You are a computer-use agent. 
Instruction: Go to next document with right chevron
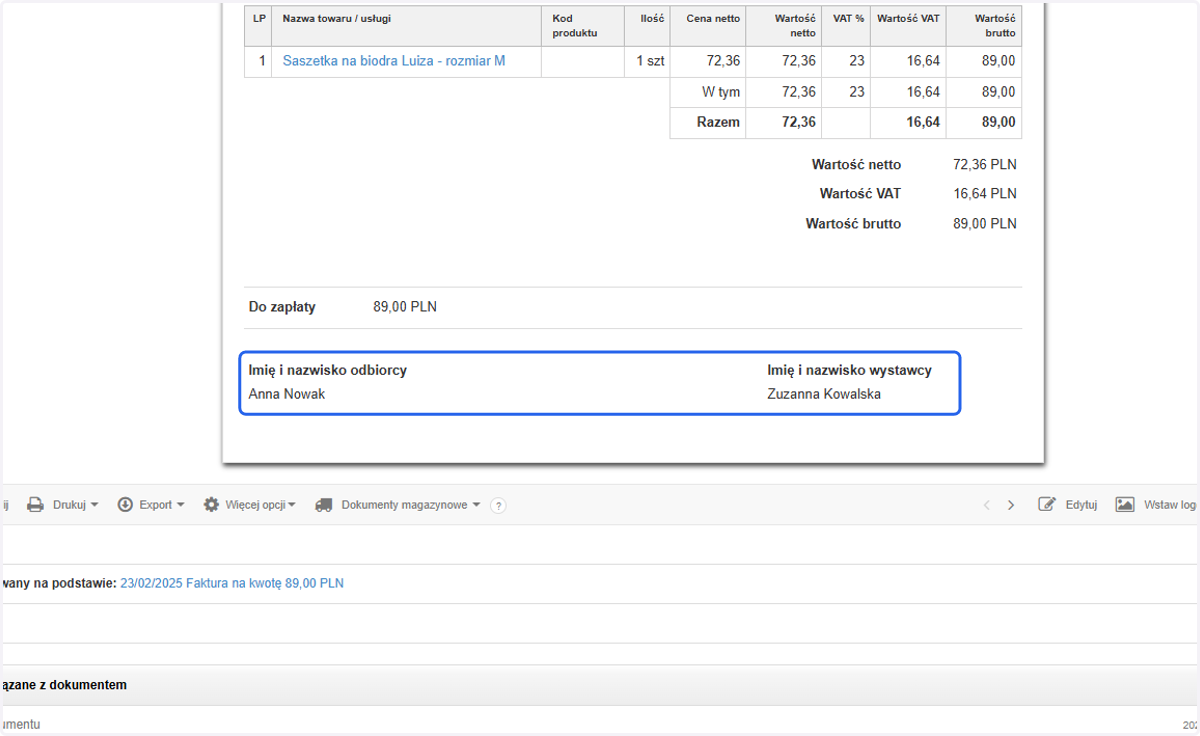click(x=1011, y=505)
